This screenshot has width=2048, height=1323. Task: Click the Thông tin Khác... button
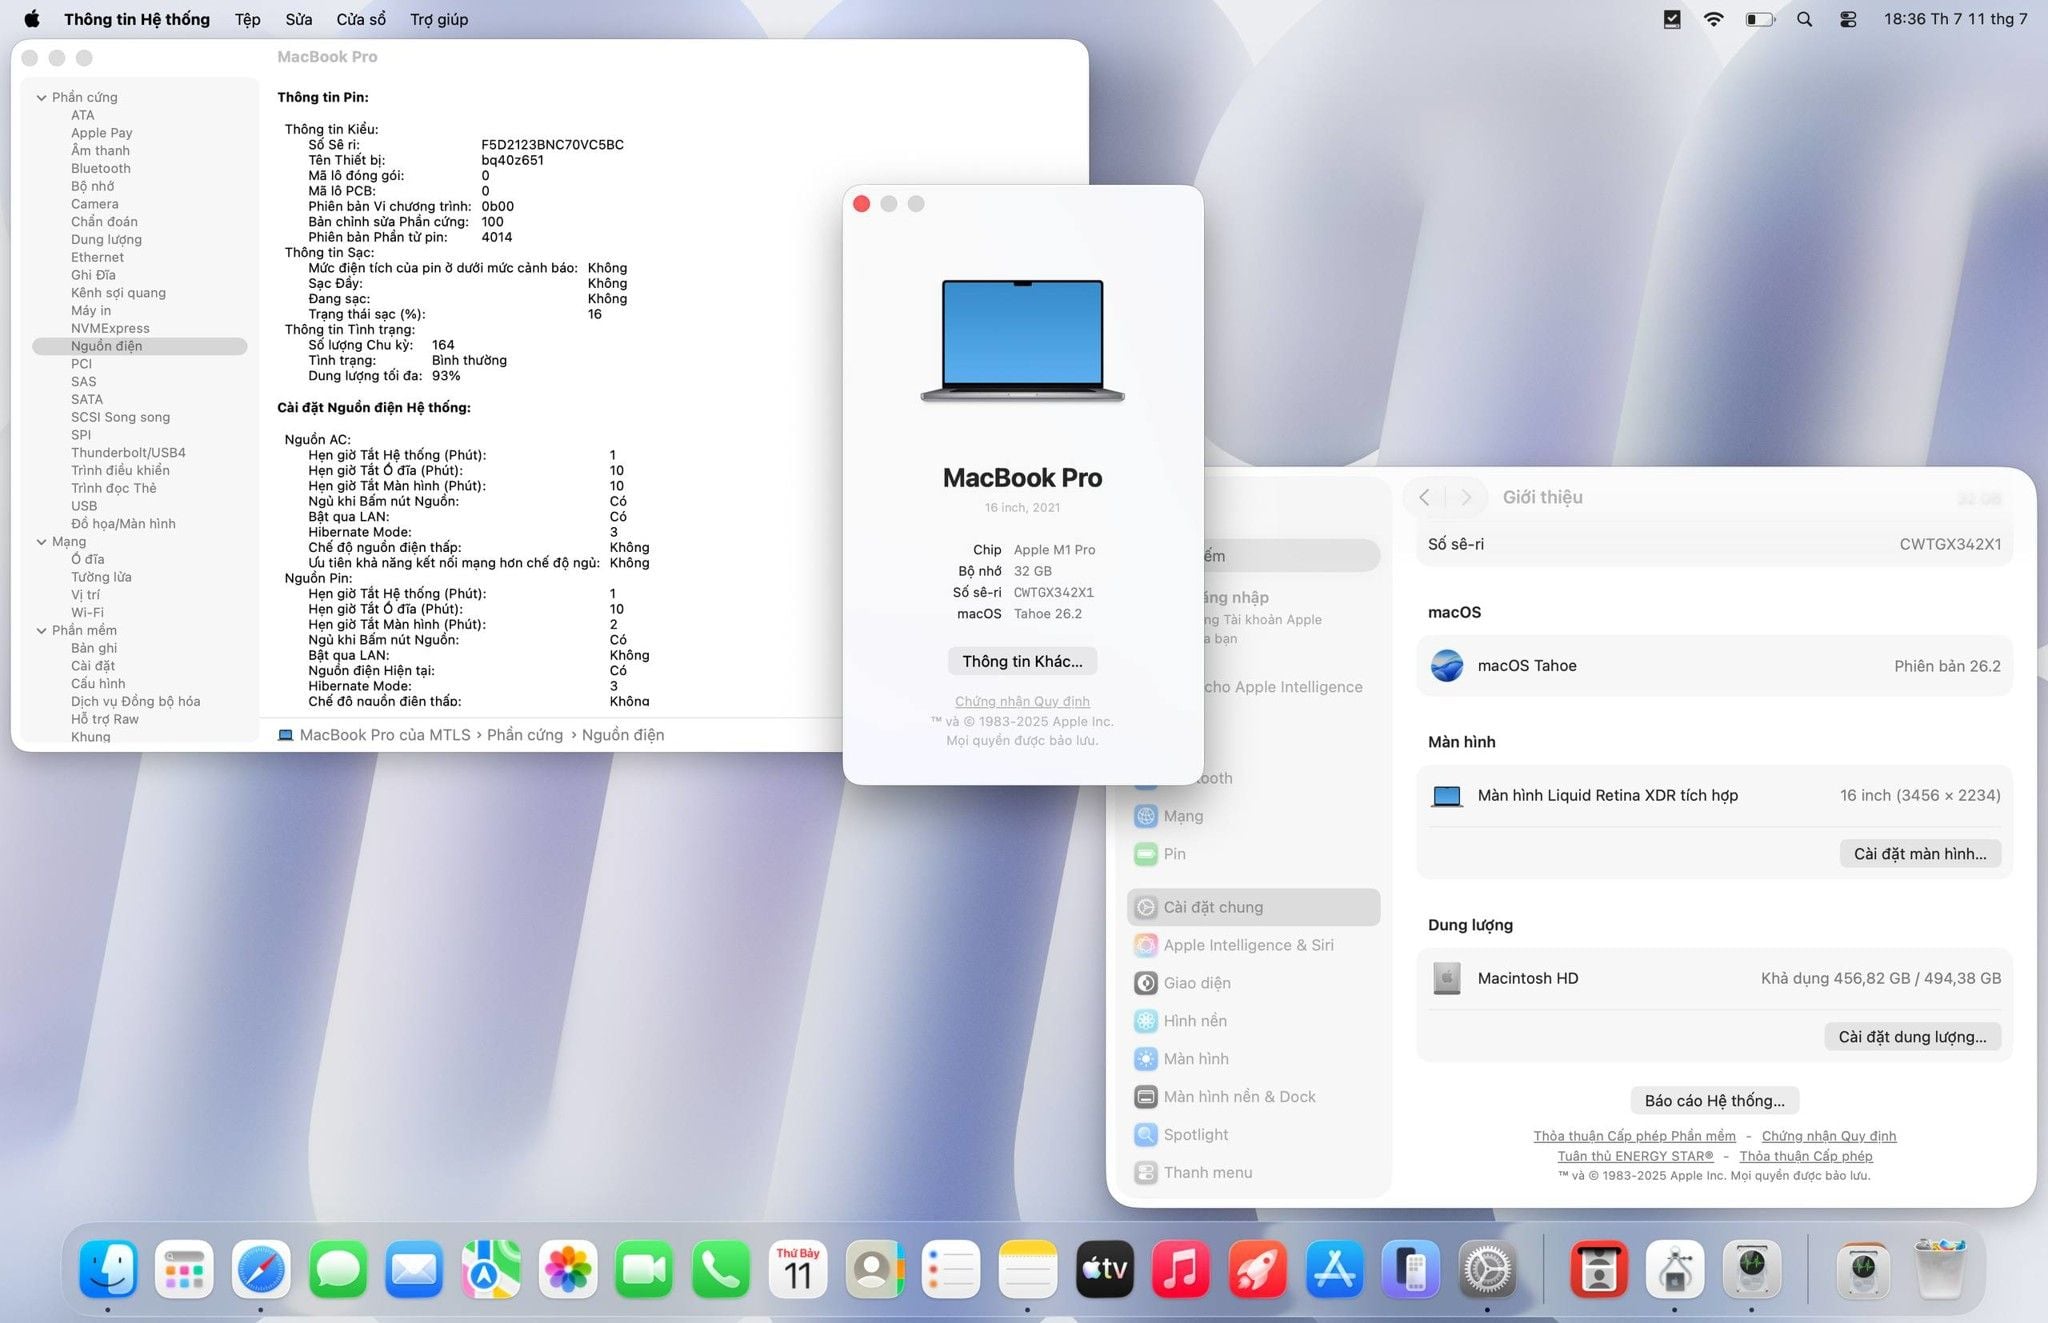[x=1022, y=661]
